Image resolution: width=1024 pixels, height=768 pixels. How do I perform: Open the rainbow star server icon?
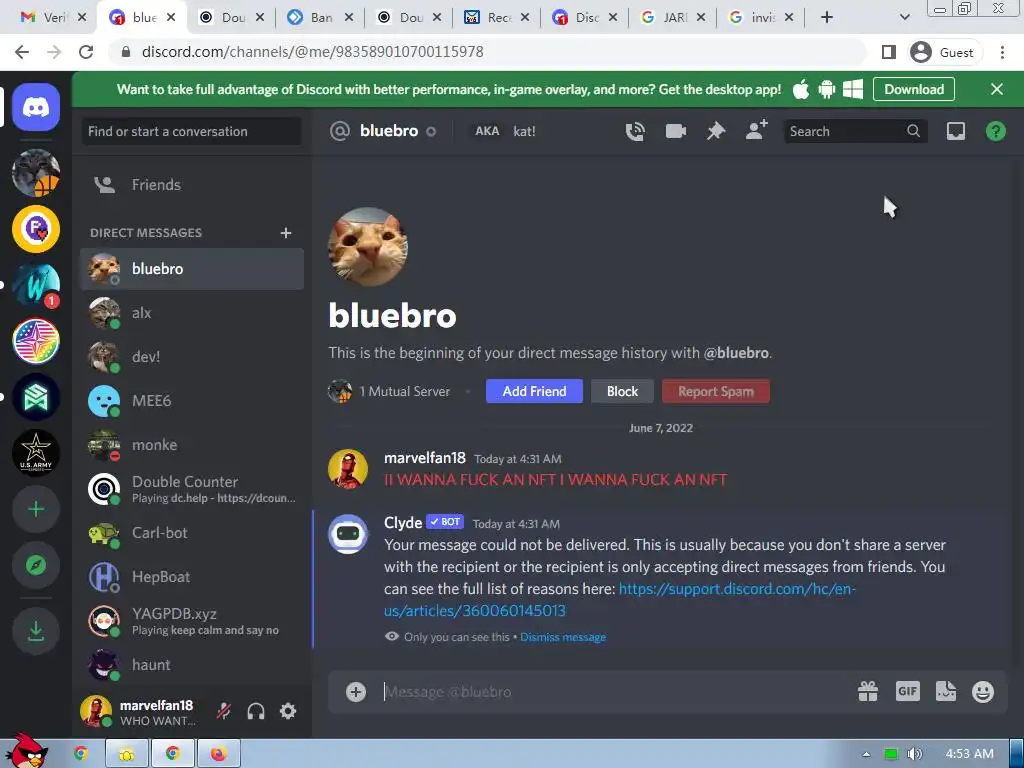click(36, 341)
